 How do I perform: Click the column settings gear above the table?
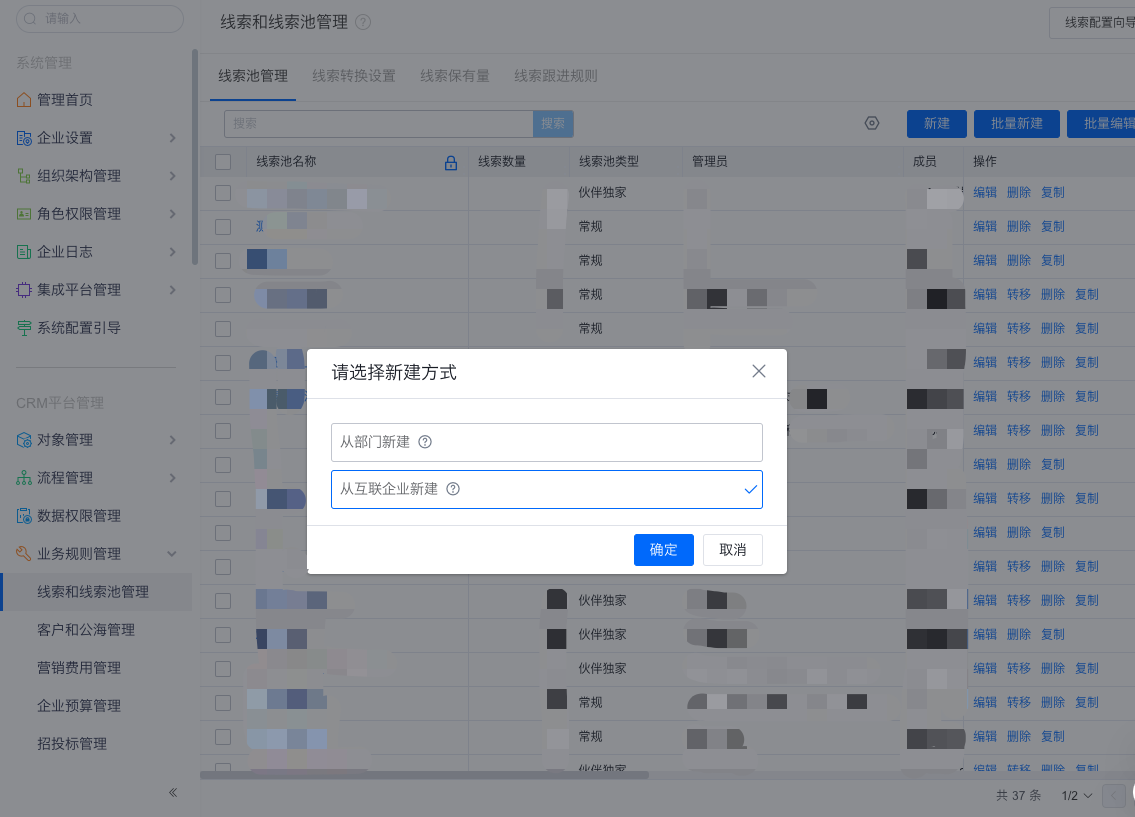[871, 123]
